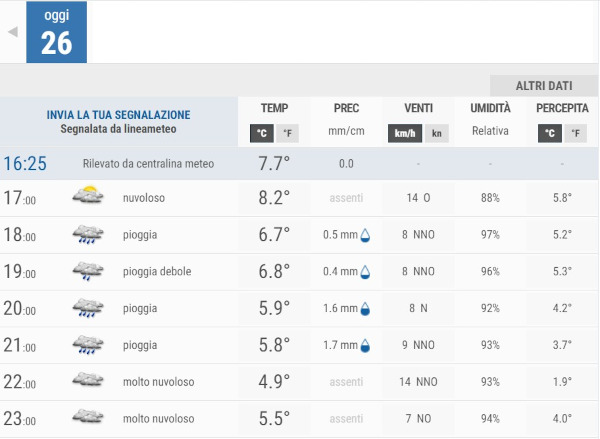600x439 pixels.
Task: Select °C under the TEMP column
Action: pyautogui.click(x=261, y=133)
